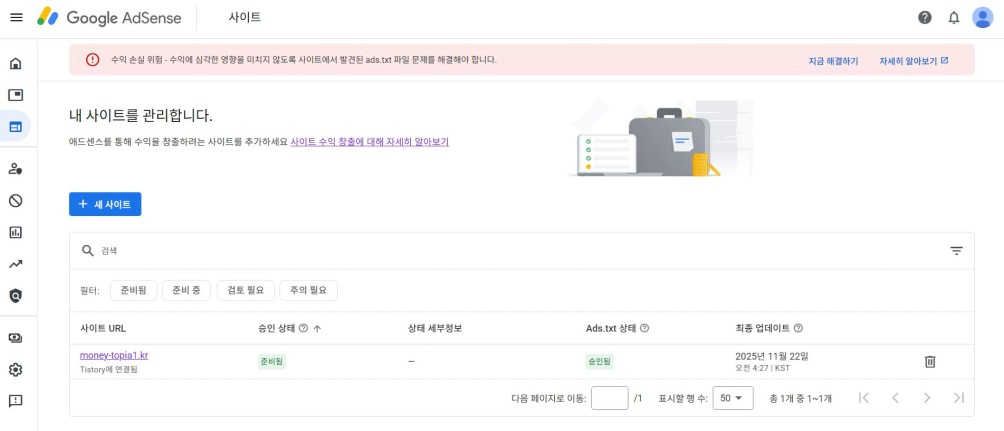Open the Ads section in sidebar

[x=16, y=95]
